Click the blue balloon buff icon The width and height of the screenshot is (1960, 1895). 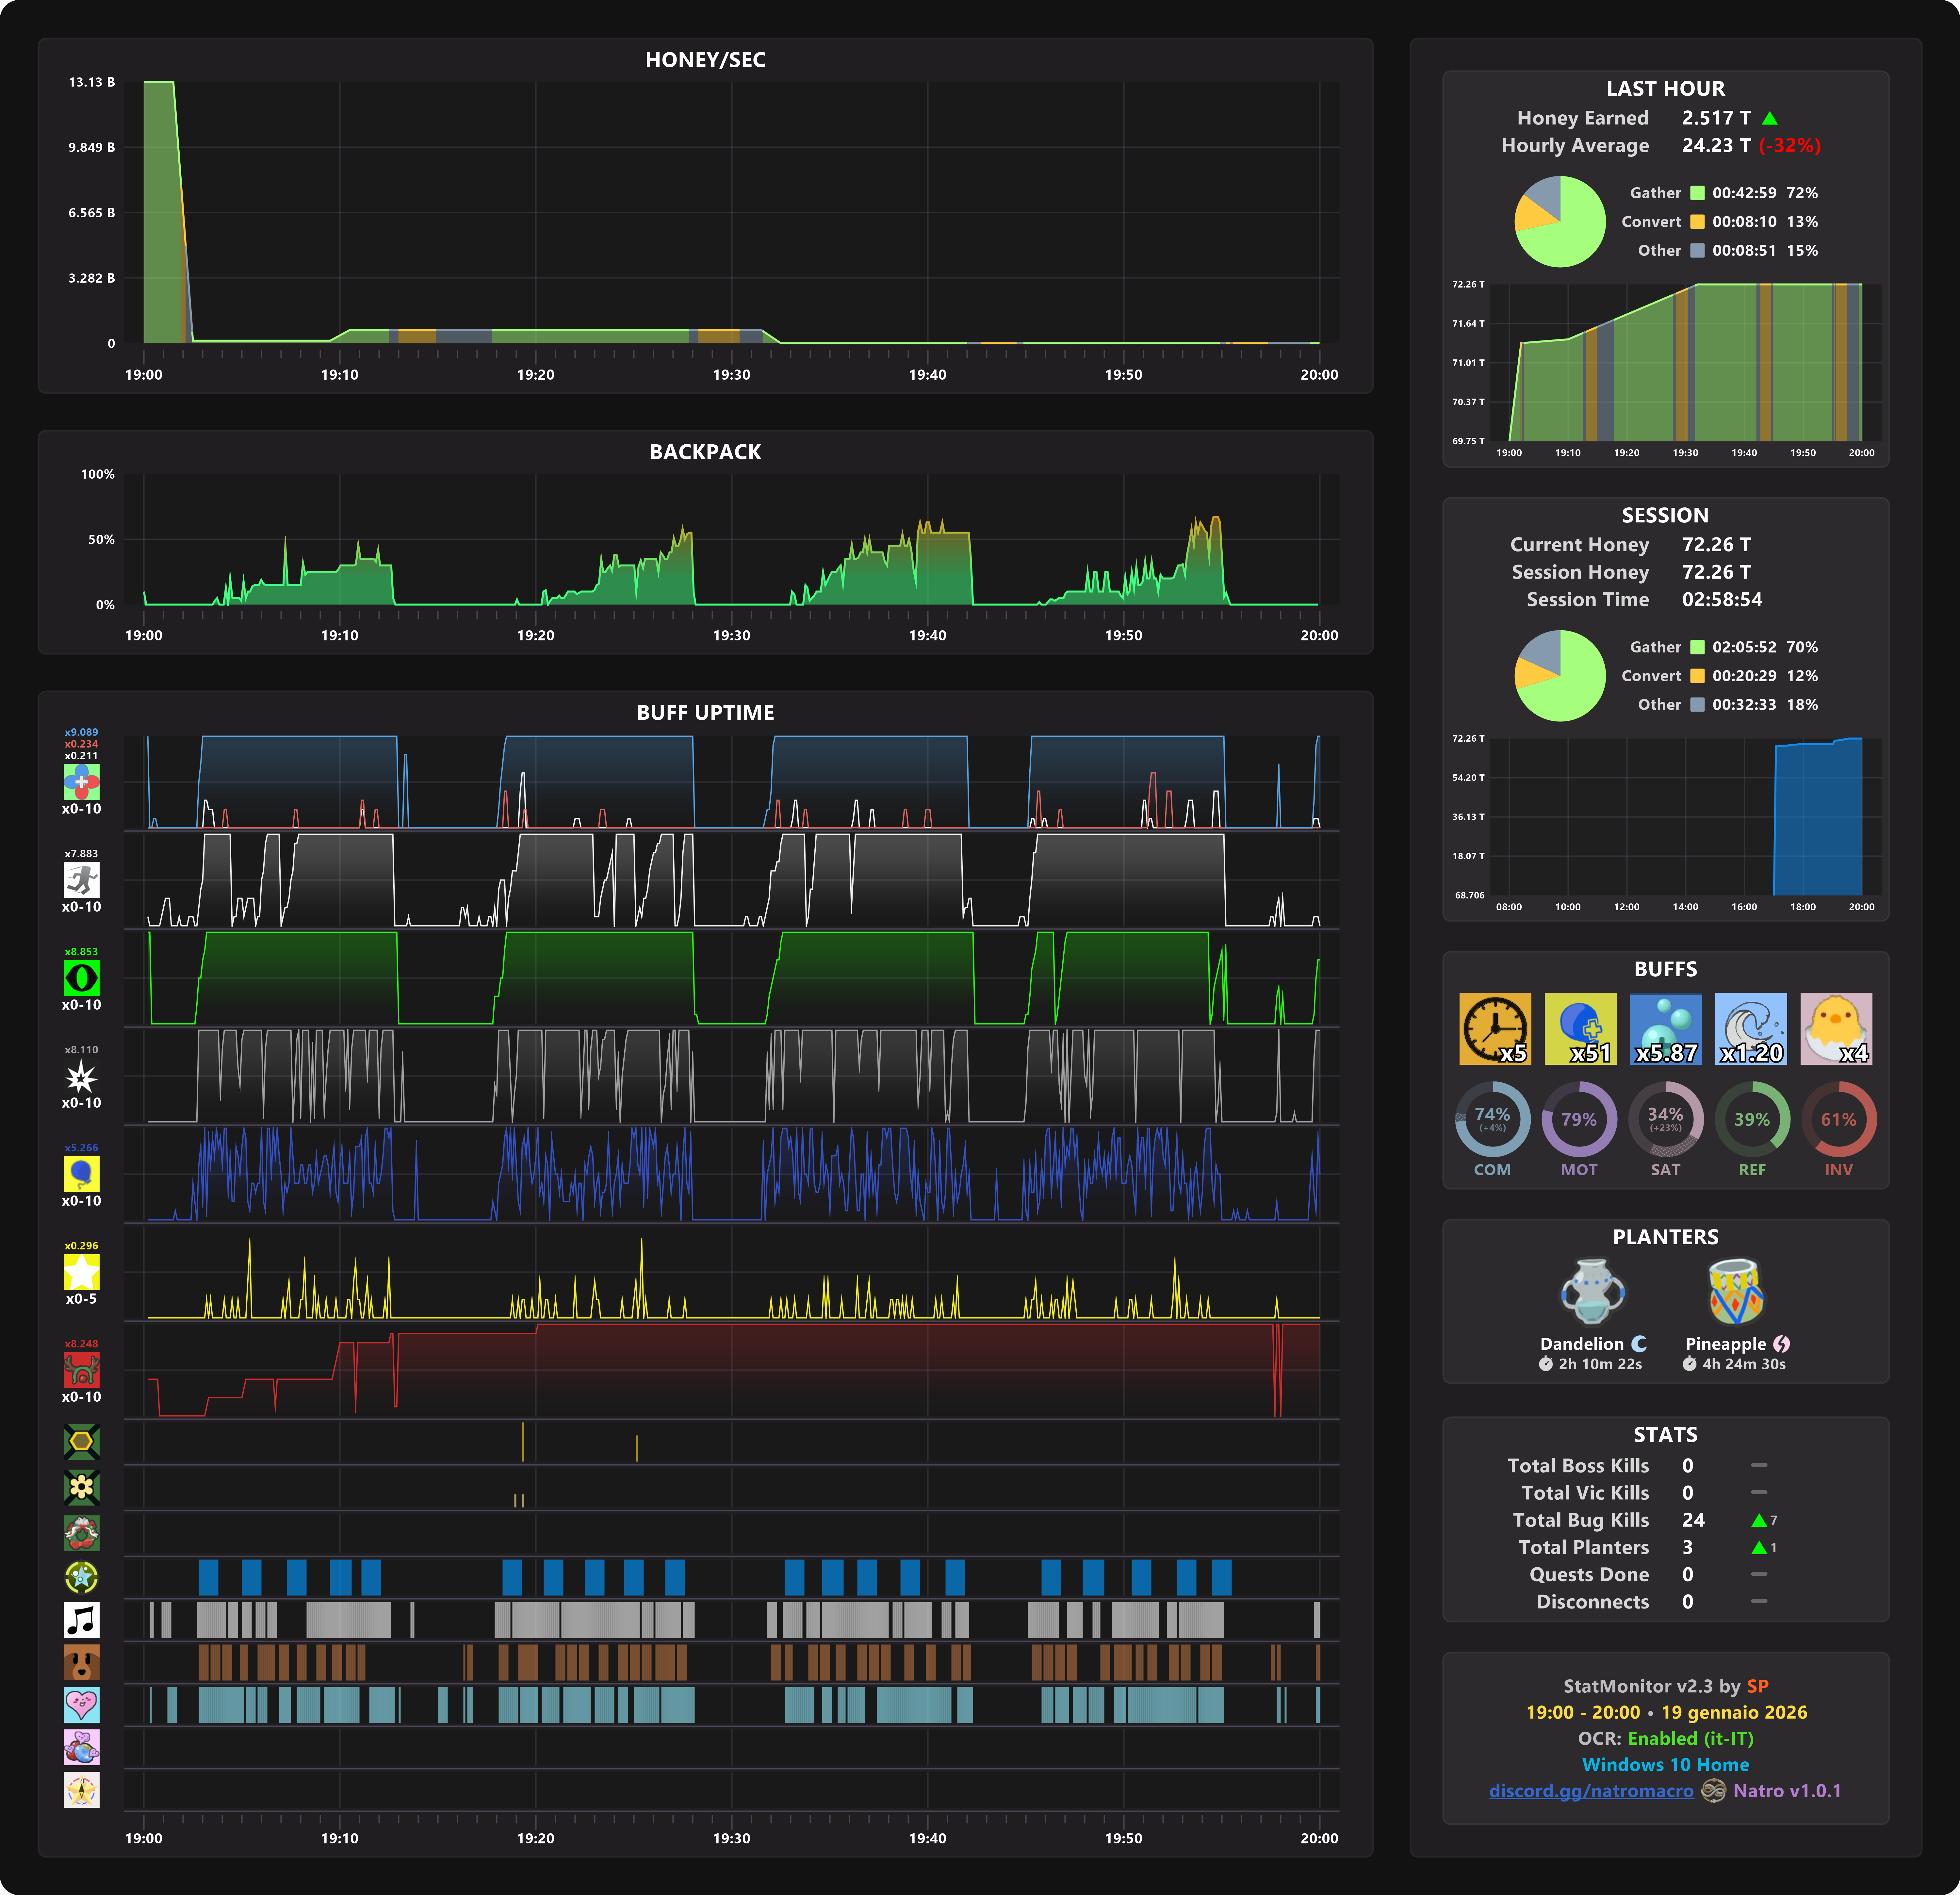[x=81, y=1174]
